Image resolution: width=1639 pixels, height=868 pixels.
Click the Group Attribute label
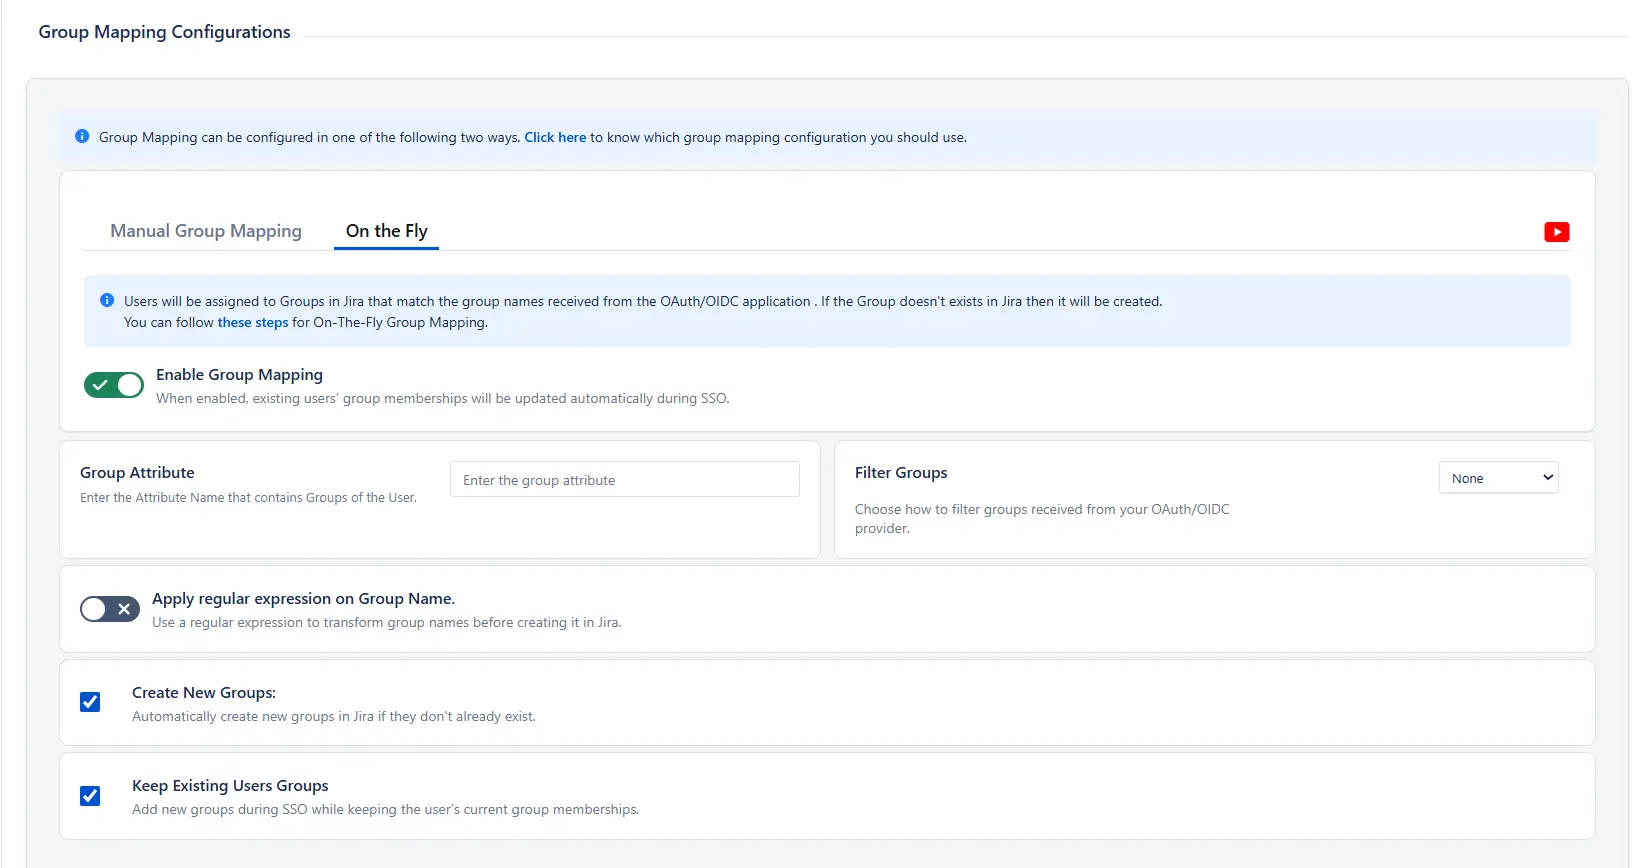pyautogui.click(x=137, y=473)
